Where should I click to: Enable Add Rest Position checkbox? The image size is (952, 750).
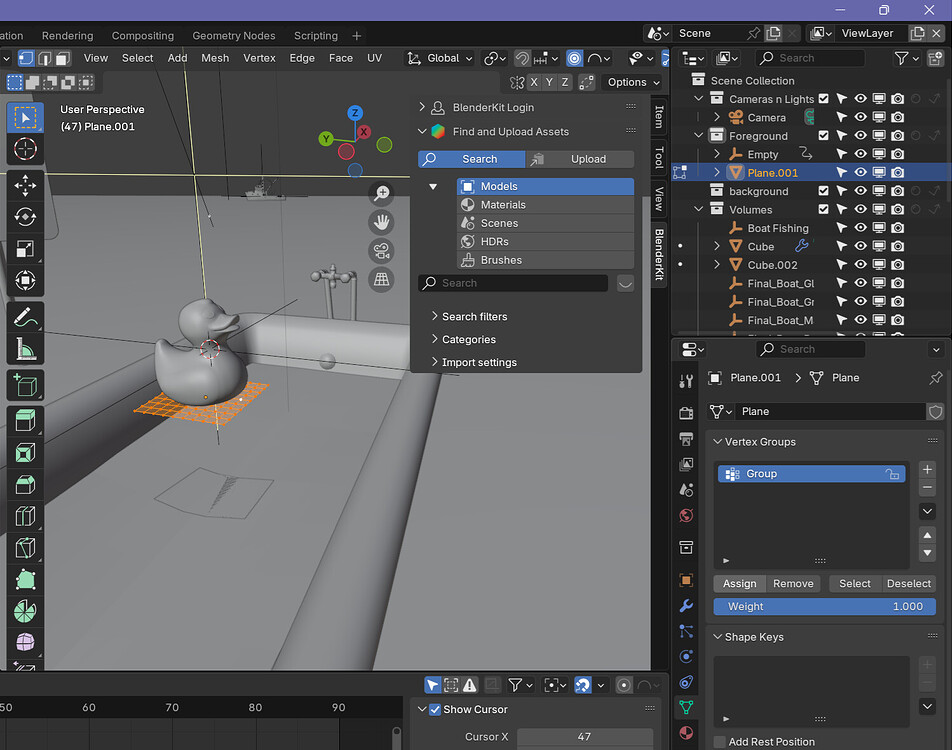(720, 741)
